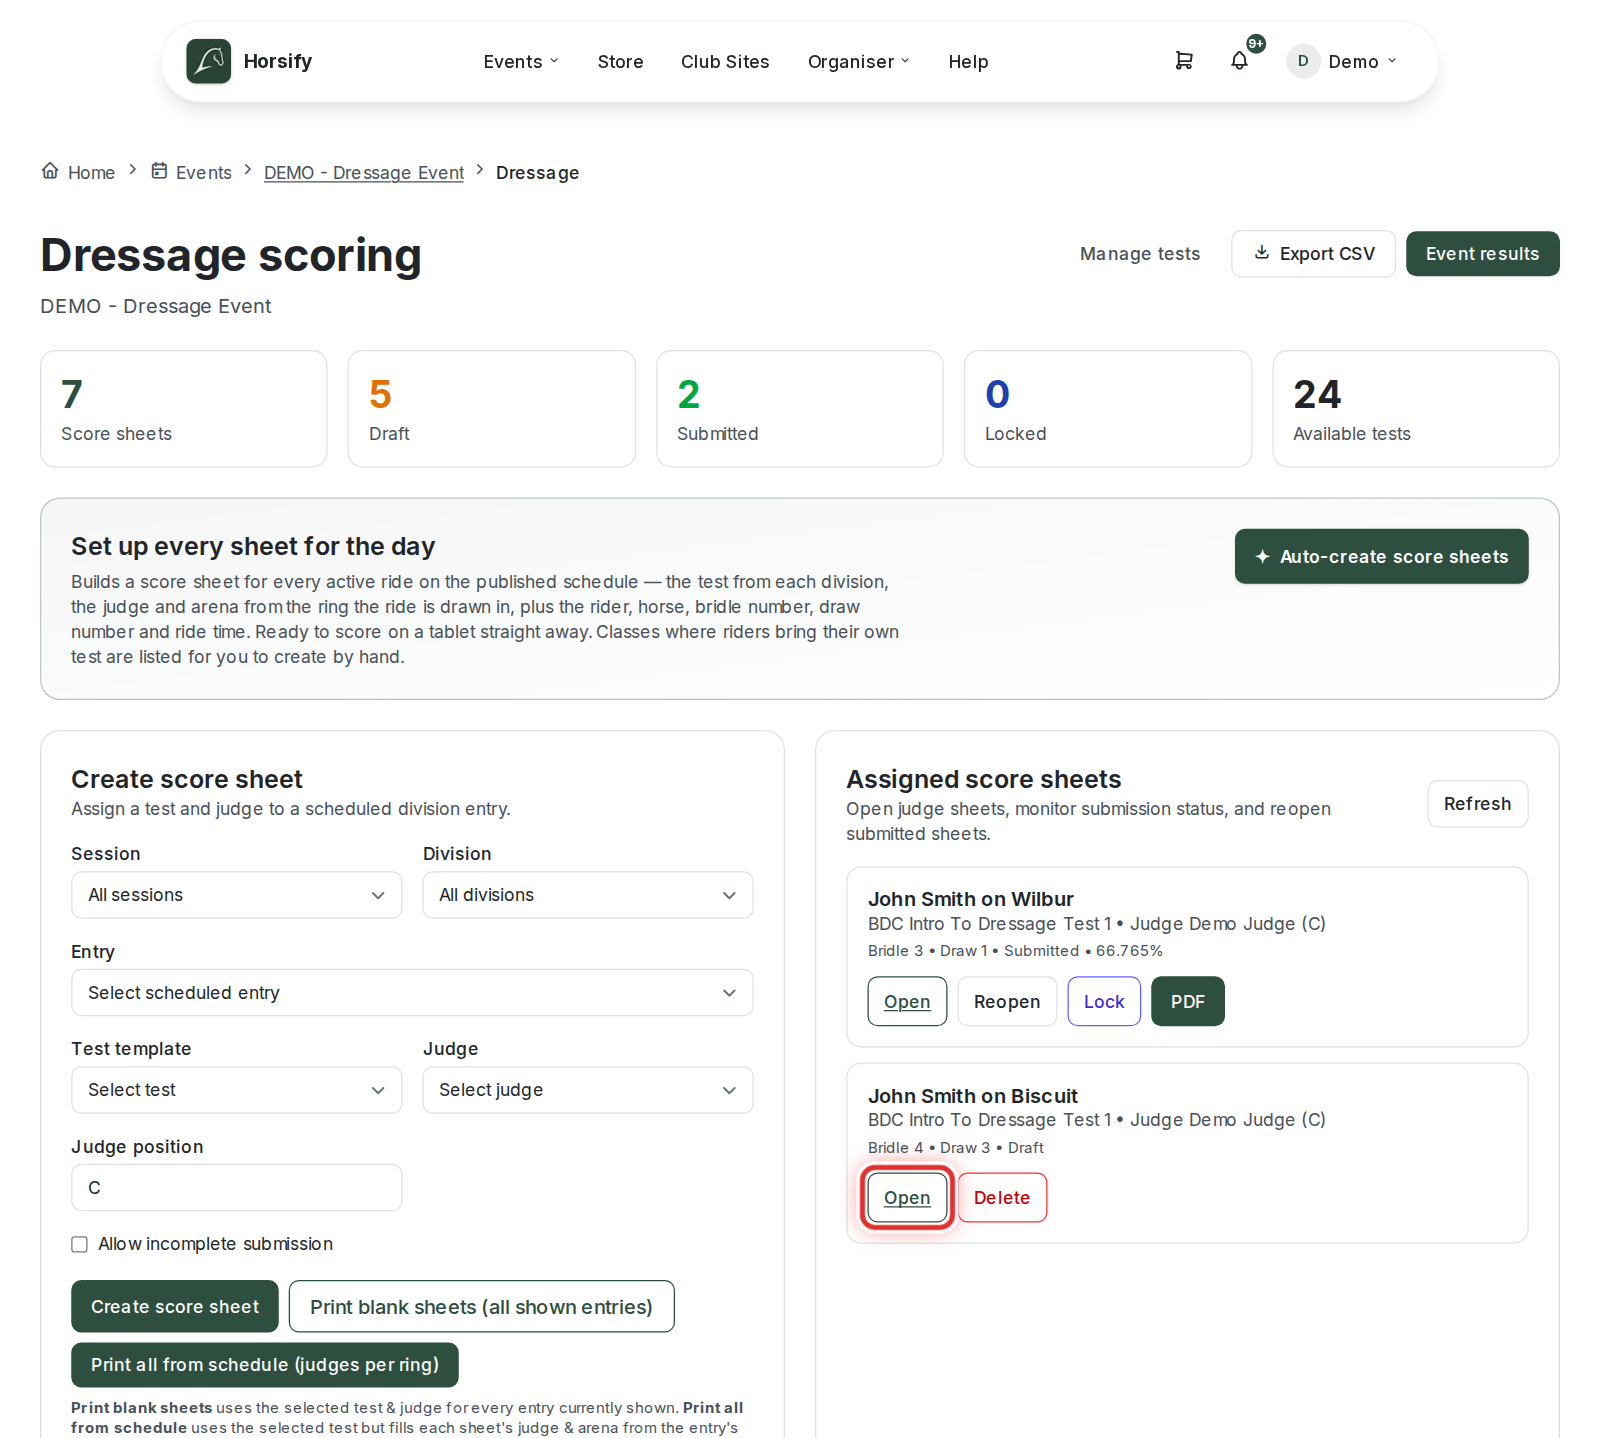Click DEMO - Dressage Event breadcrumb link
Viewport: 1600px width, 1438px height.
click(364, 173)
